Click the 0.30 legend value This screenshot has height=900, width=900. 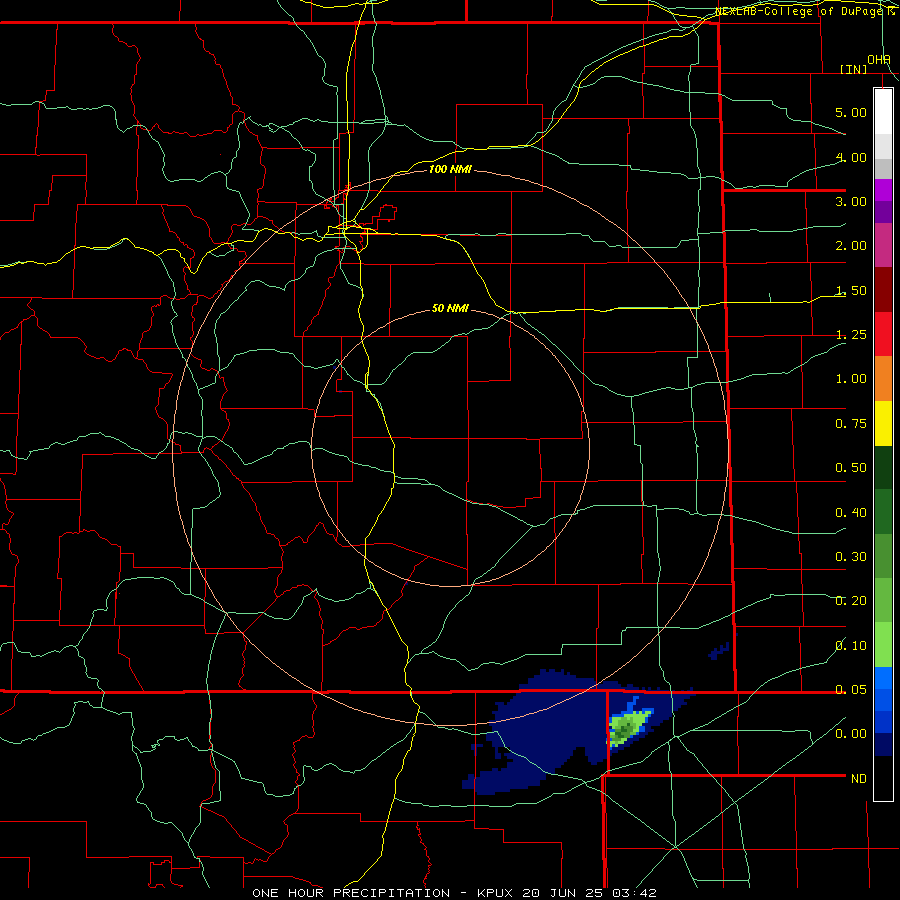point(851,557)
